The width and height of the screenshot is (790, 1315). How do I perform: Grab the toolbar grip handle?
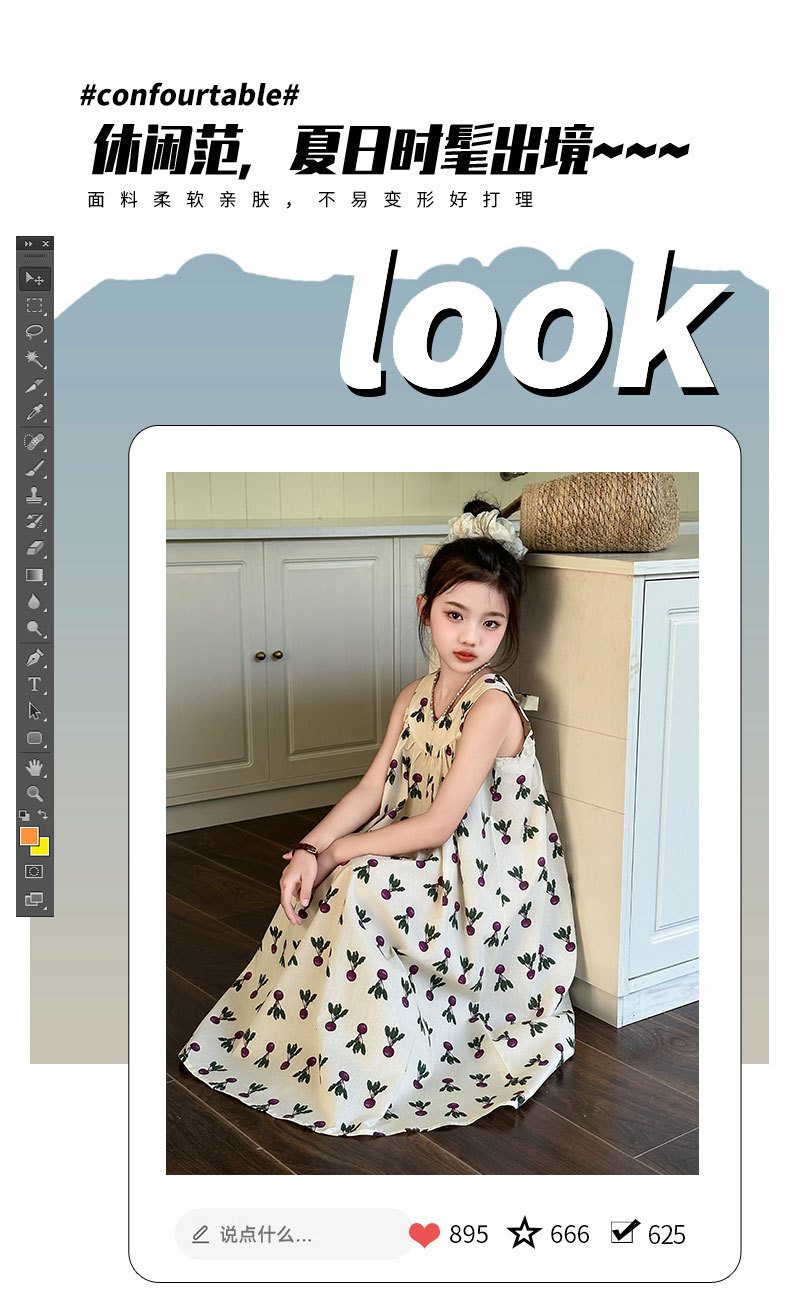35,256
